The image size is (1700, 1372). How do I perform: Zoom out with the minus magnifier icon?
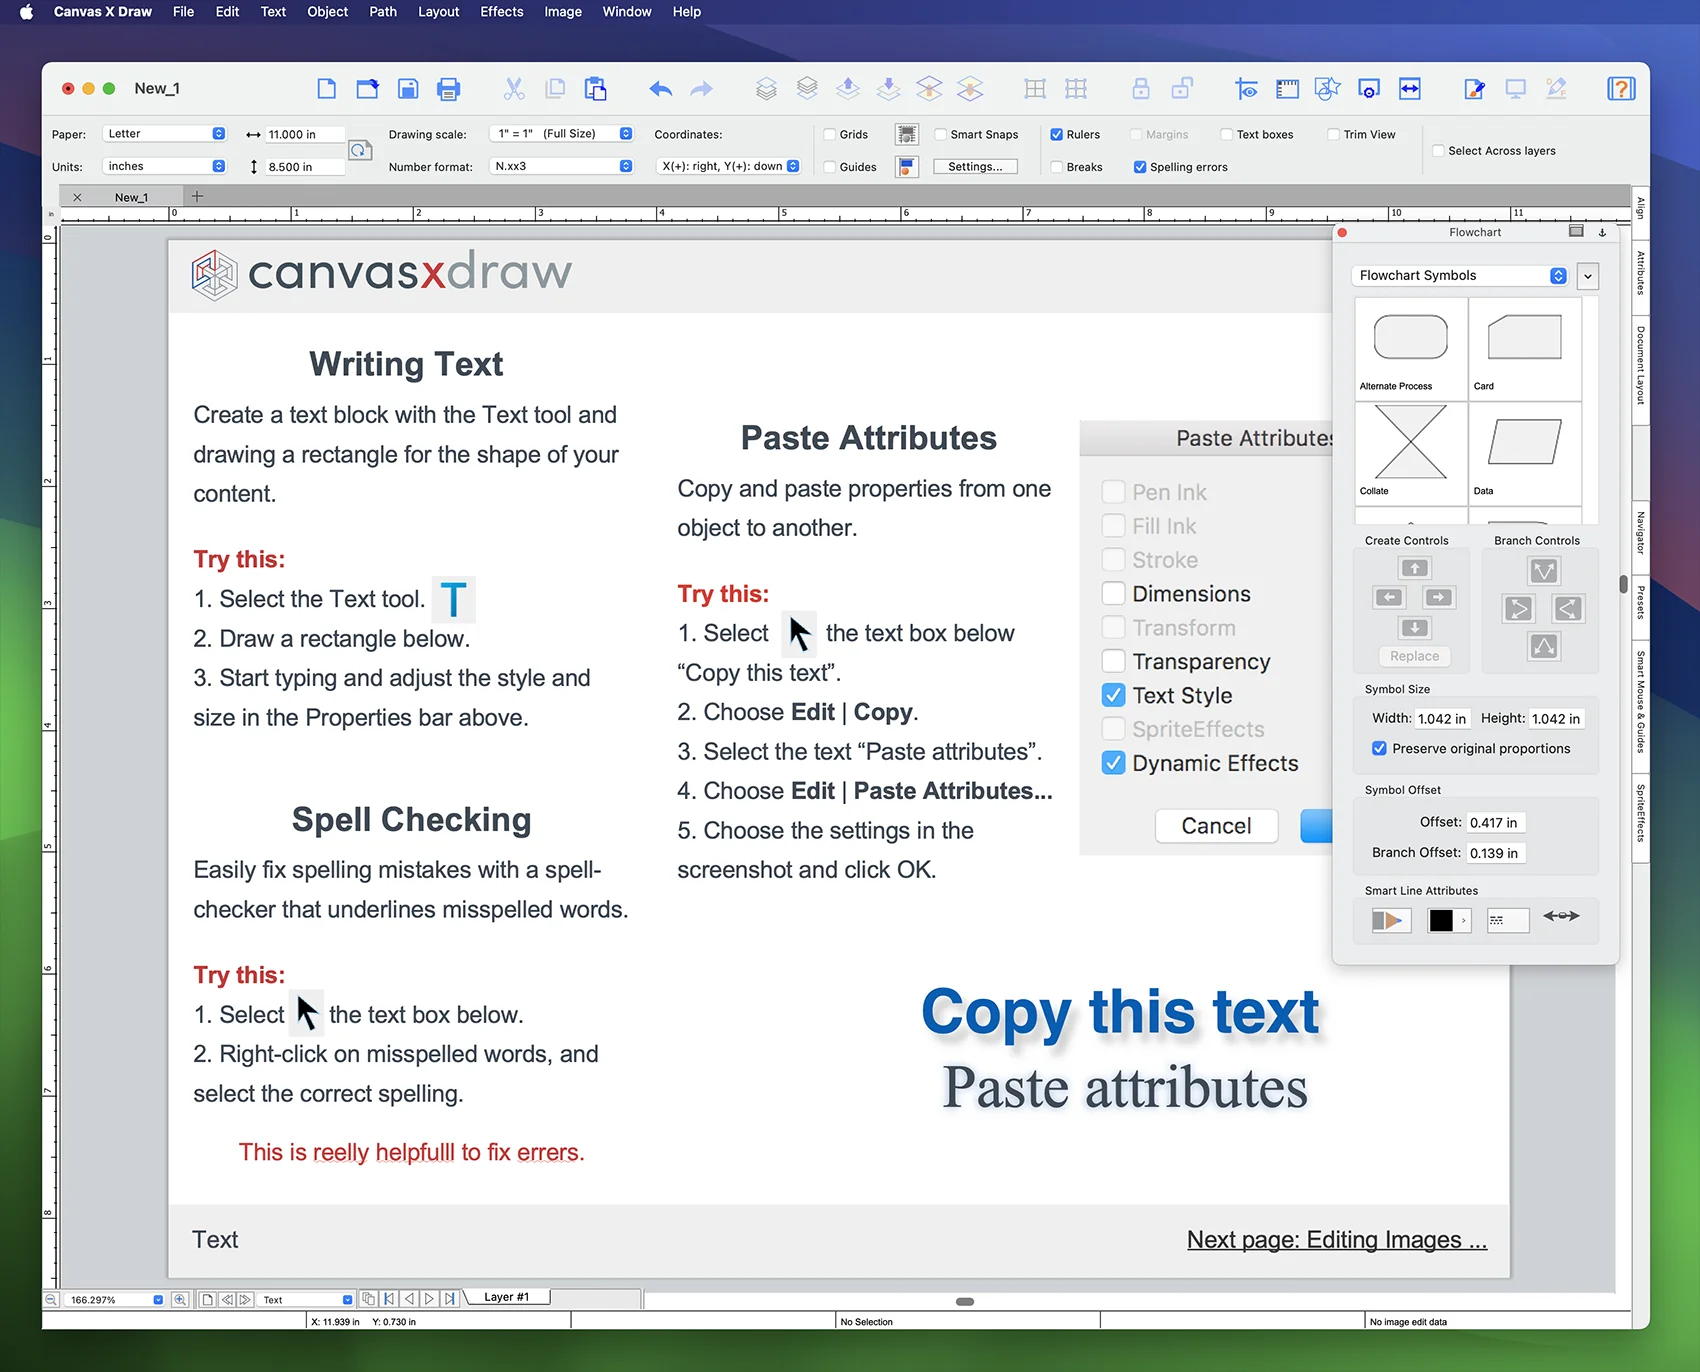click(x=51, y=1300)
